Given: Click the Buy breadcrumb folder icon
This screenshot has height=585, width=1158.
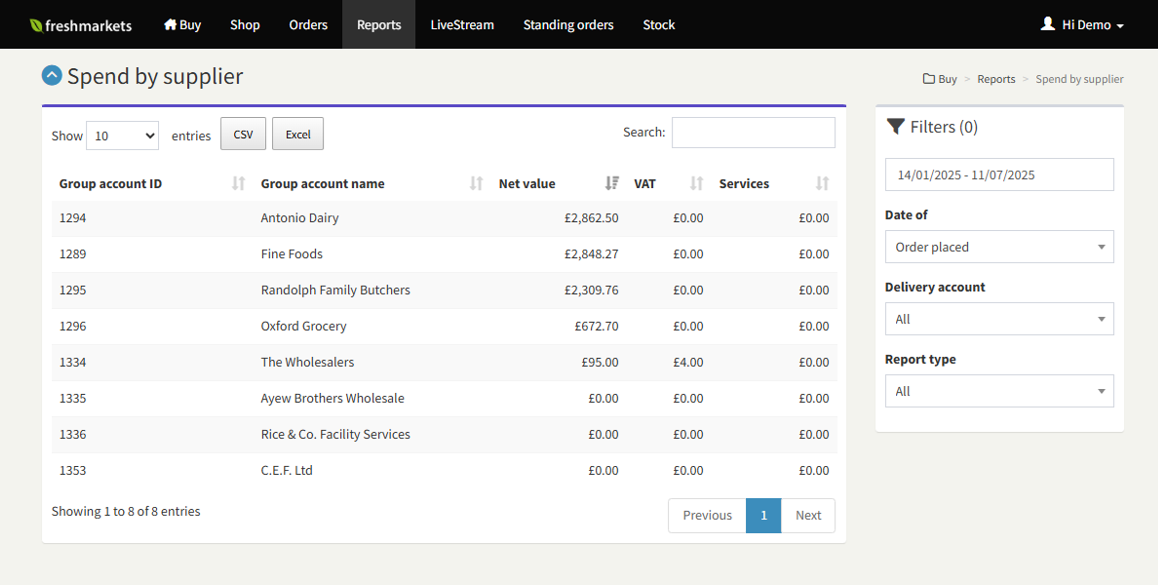Looking at the screenshot, I should click(x=928, y=79).
